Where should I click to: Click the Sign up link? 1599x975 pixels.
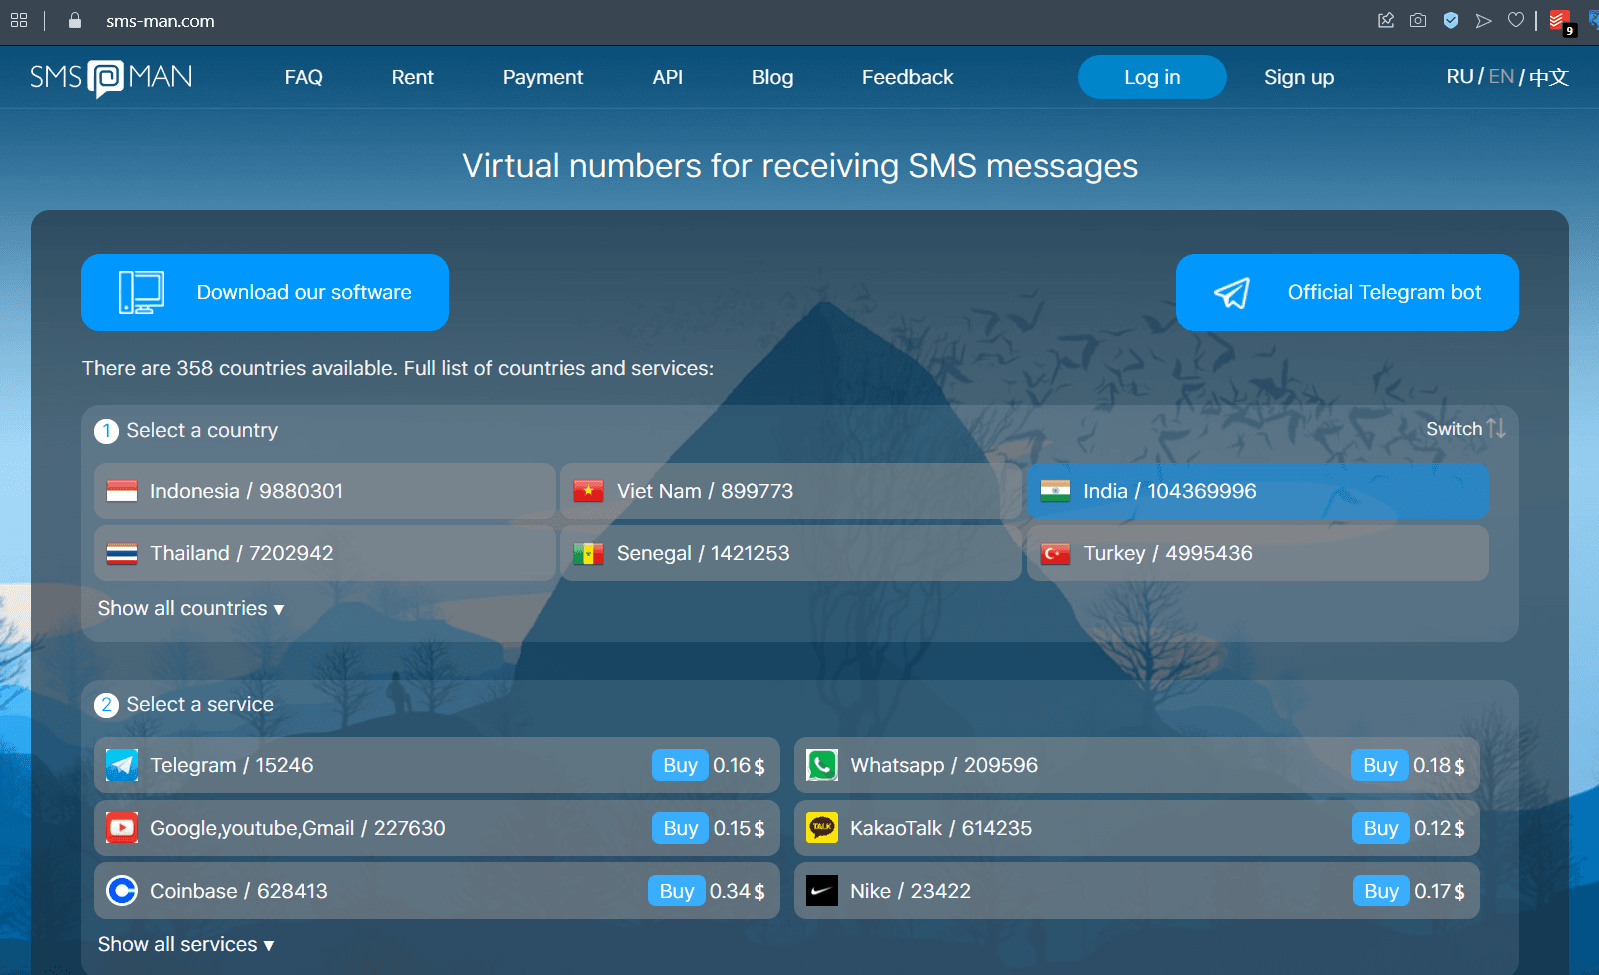tap(1299, 77)
